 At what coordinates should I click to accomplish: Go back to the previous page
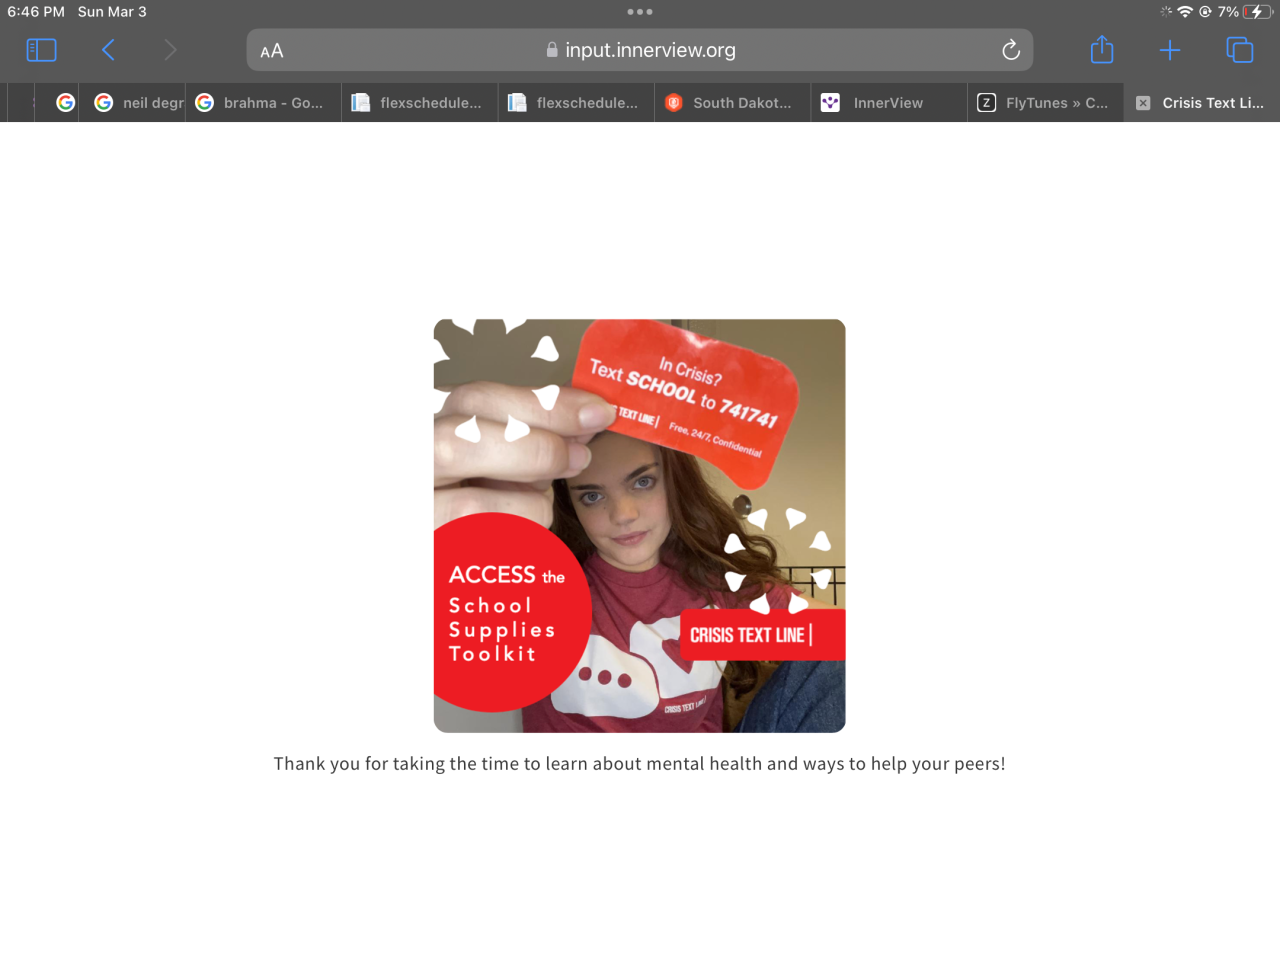click(108, 50)
